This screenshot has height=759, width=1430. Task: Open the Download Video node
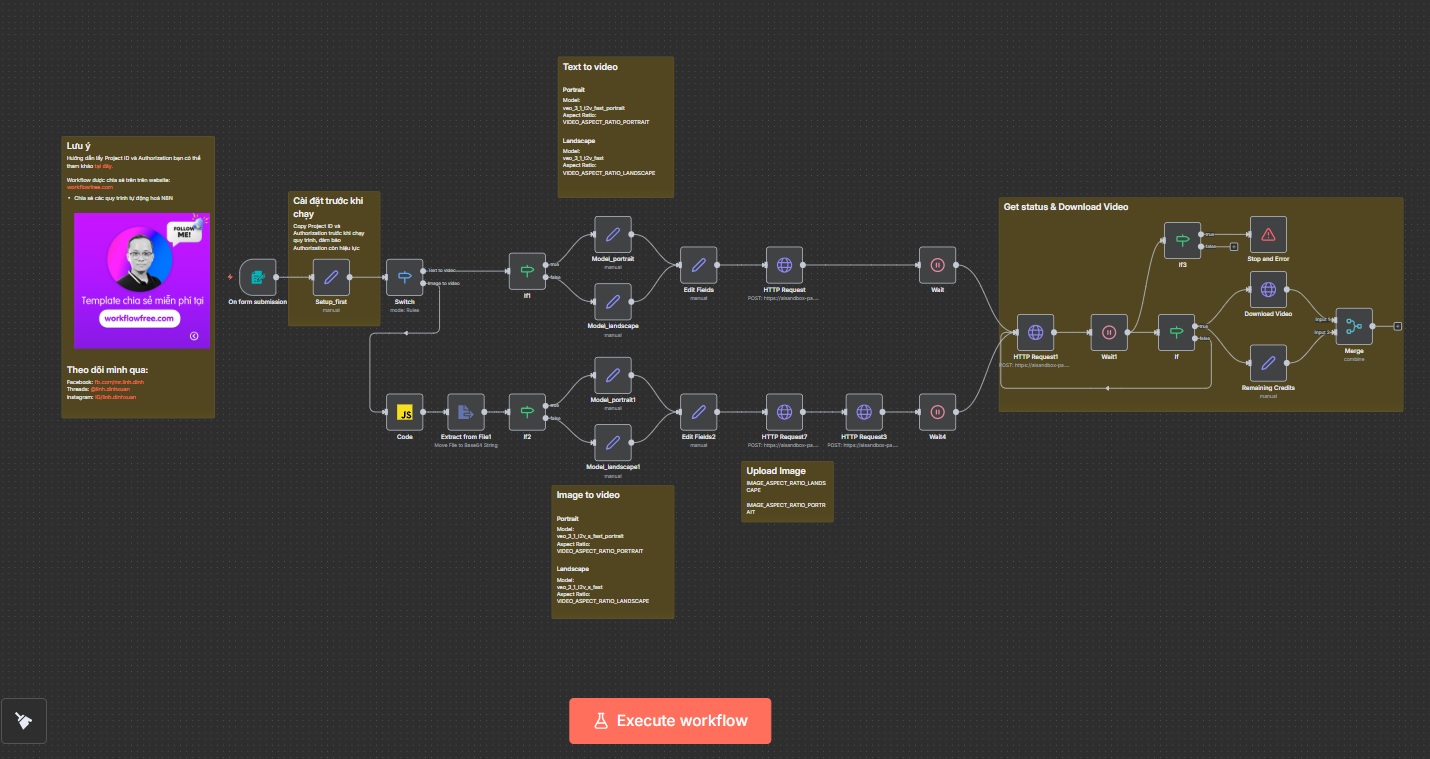coord(1268,290)
